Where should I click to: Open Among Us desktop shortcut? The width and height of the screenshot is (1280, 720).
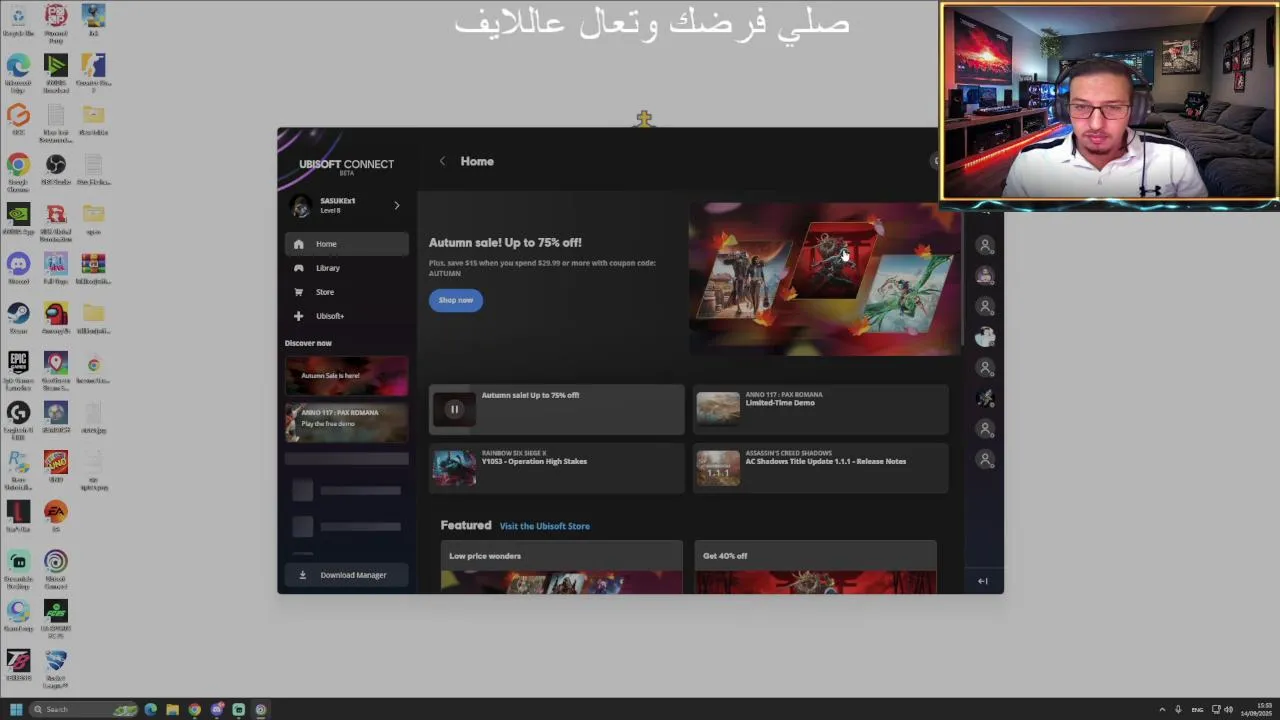[56, 318]
